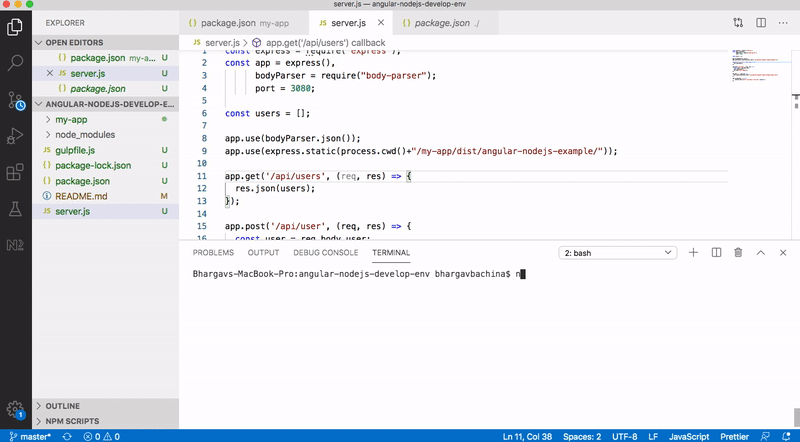Image resolution: width=800 pixels, height=442 pixels.
Task: Open editor More Actions ellipsis
Action: [783, 22]
